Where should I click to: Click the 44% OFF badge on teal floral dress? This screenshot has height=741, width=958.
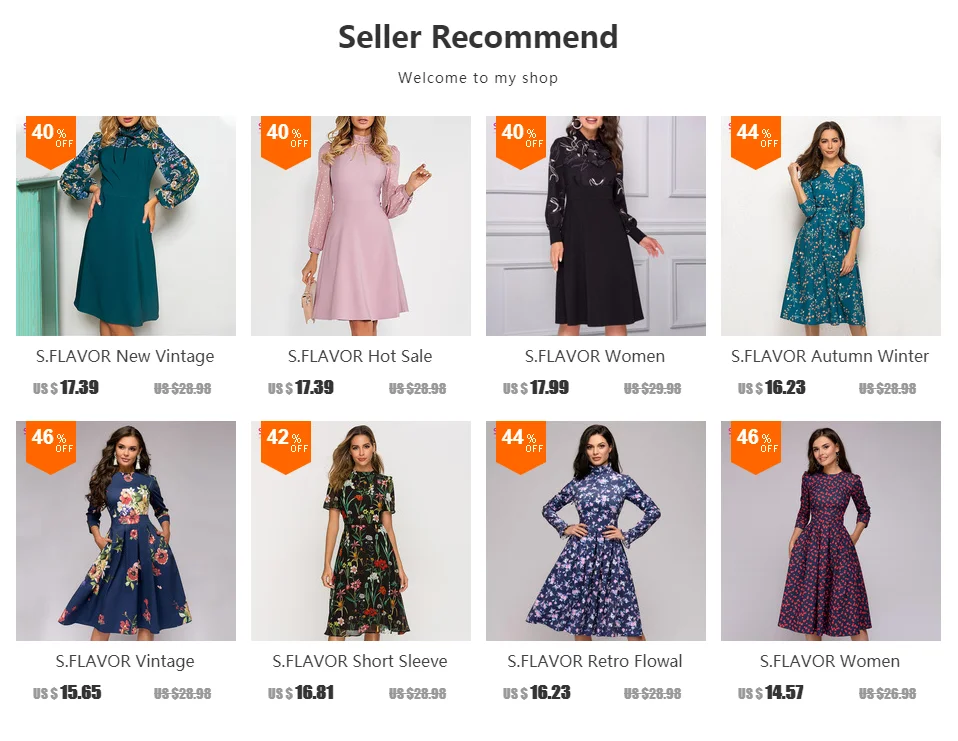pos(756,142)
